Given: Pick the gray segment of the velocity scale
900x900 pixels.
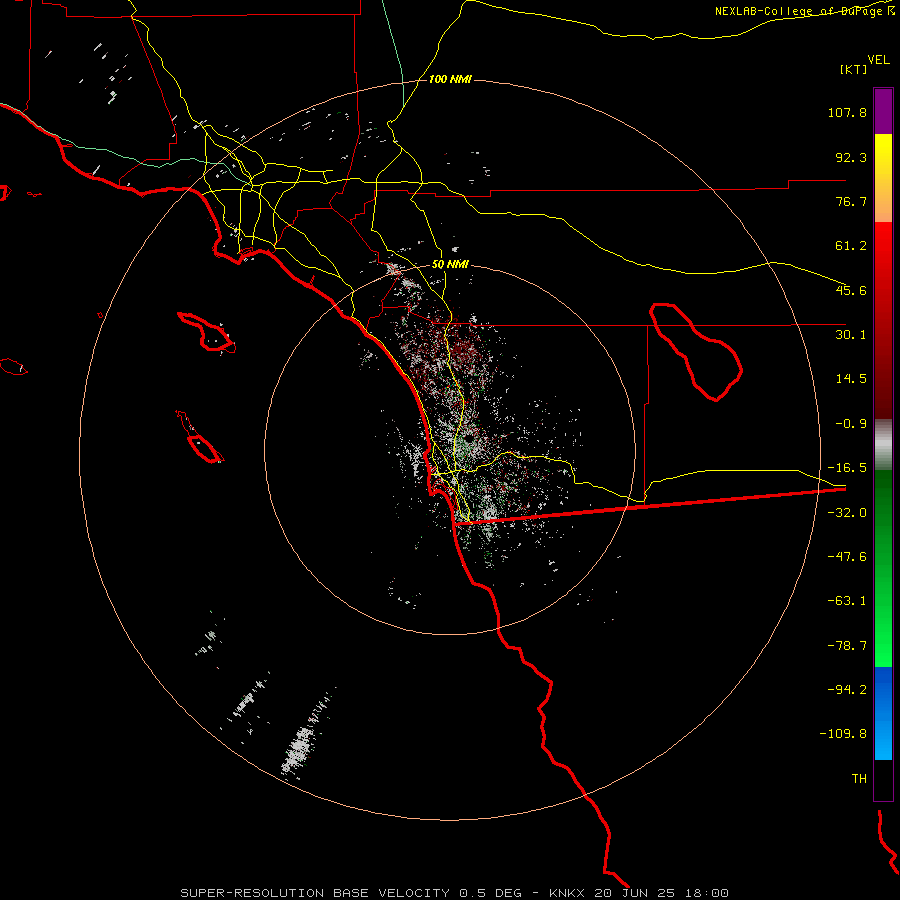Looking at the screenshot, I should 883,445.
